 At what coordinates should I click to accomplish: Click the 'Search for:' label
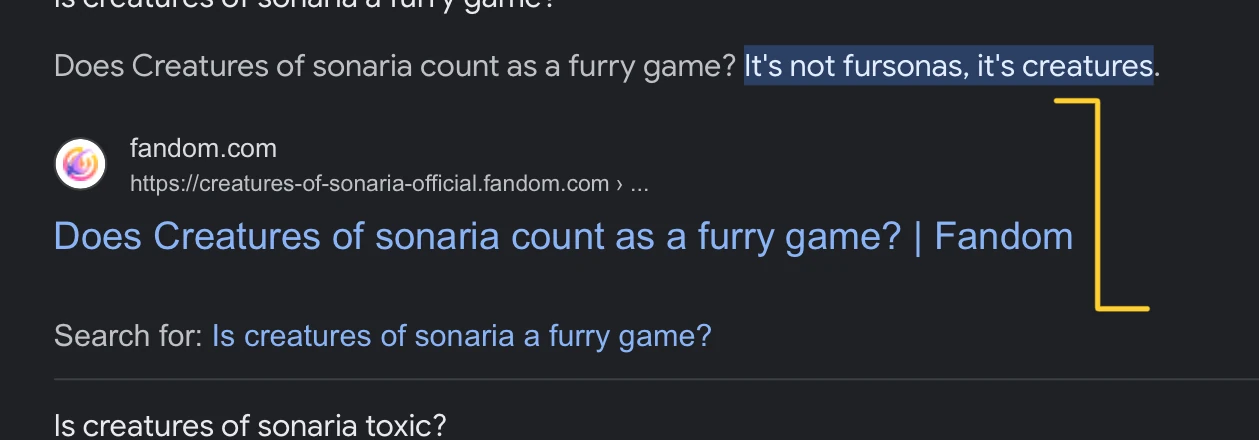(128, 336)
